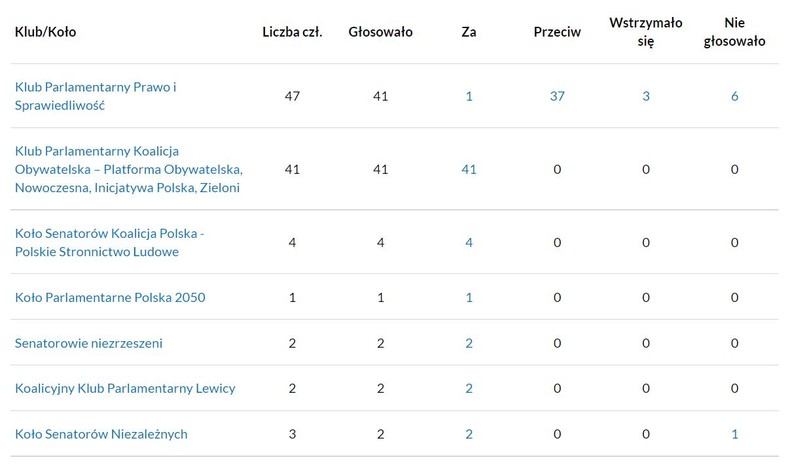Click Niezależnych 1 in Nie głosowało
This screenshot has width=788, height=466.
pyautogui.click(x=734, y=434)
